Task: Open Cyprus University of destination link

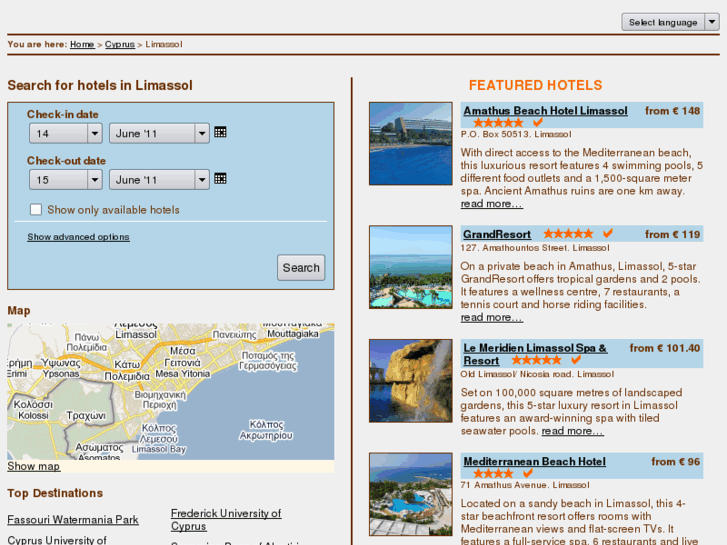Action: click(x=57, y=540)
